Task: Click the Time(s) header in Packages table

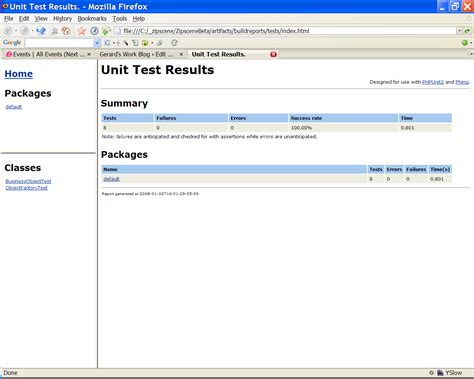Action: click(440, 169)
